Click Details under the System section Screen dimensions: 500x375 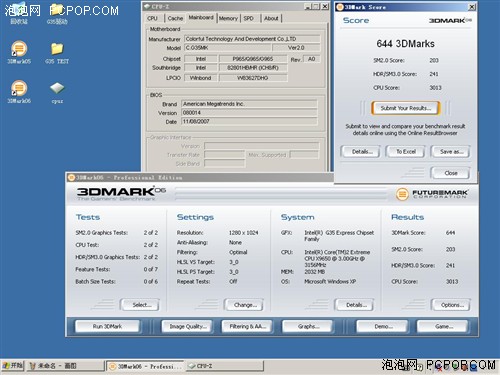(355, 305)
